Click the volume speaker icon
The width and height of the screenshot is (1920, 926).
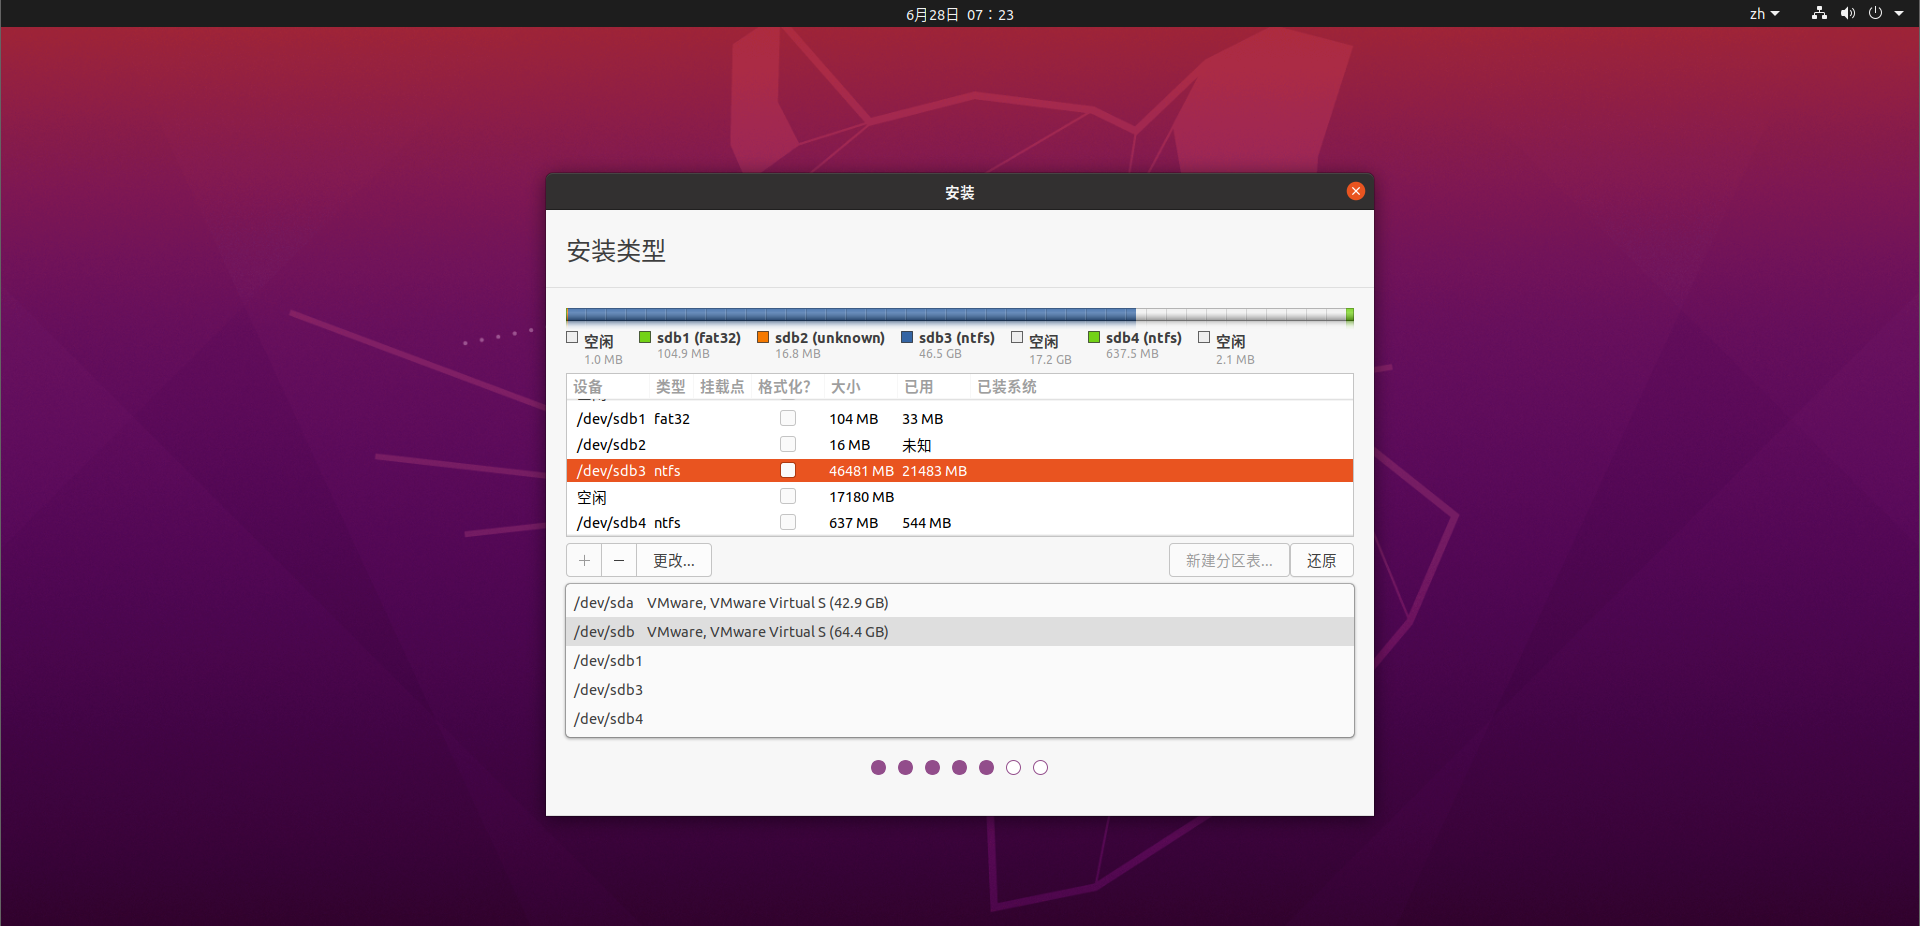tap(1847, 14)
